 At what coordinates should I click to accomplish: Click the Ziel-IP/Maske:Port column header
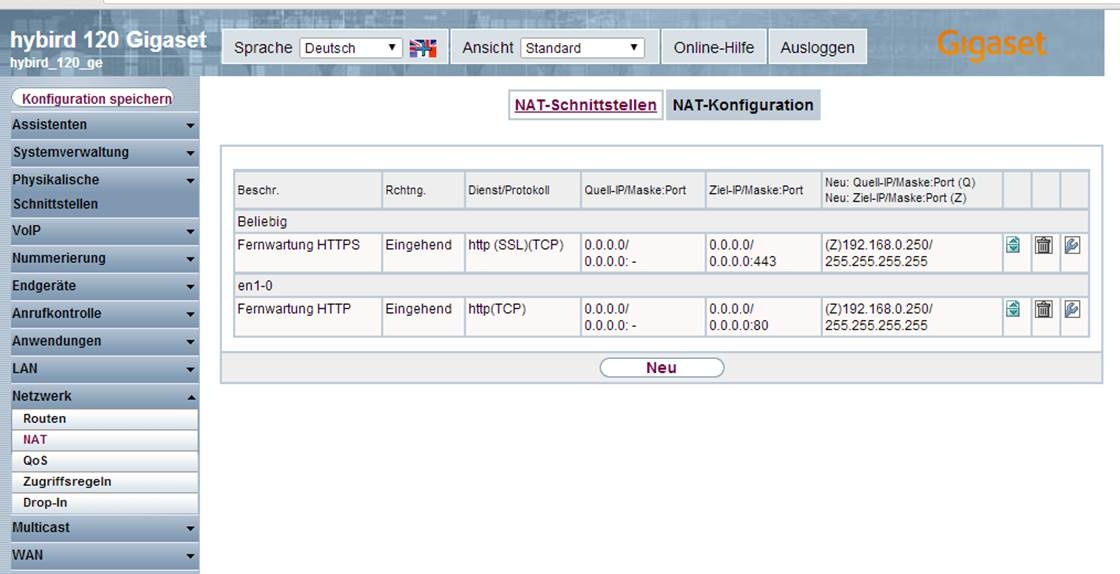763,190
